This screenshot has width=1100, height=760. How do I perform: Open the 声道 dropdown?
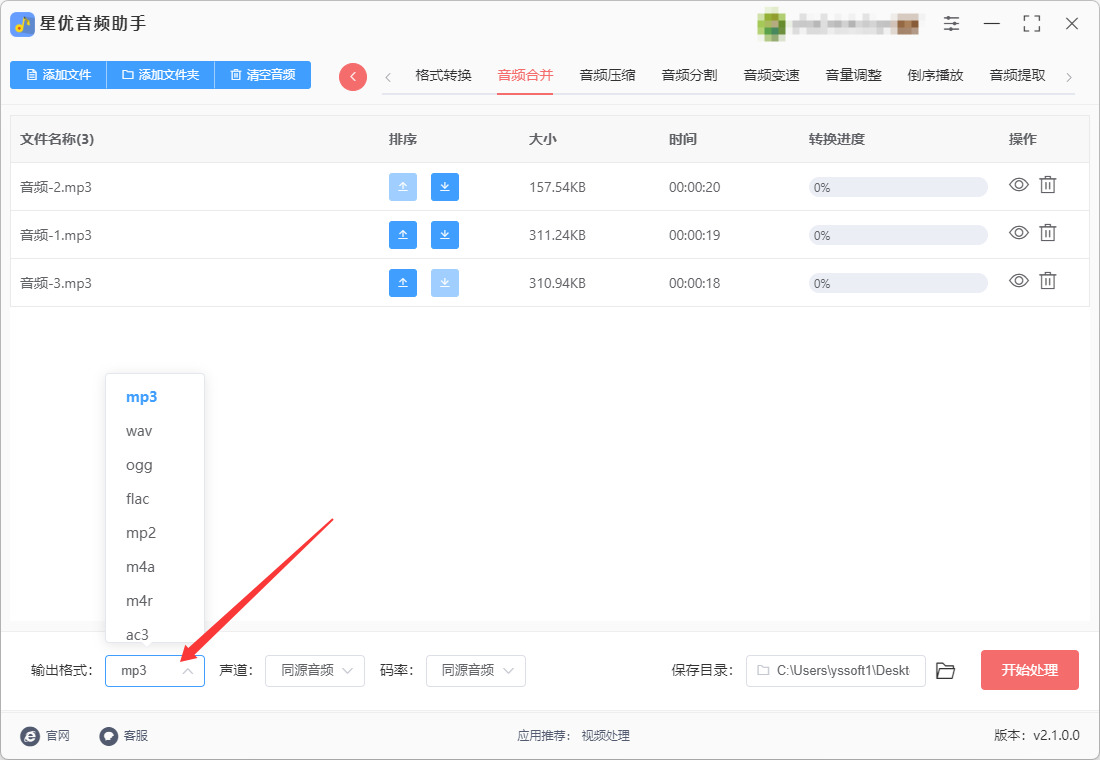[315, 671]
